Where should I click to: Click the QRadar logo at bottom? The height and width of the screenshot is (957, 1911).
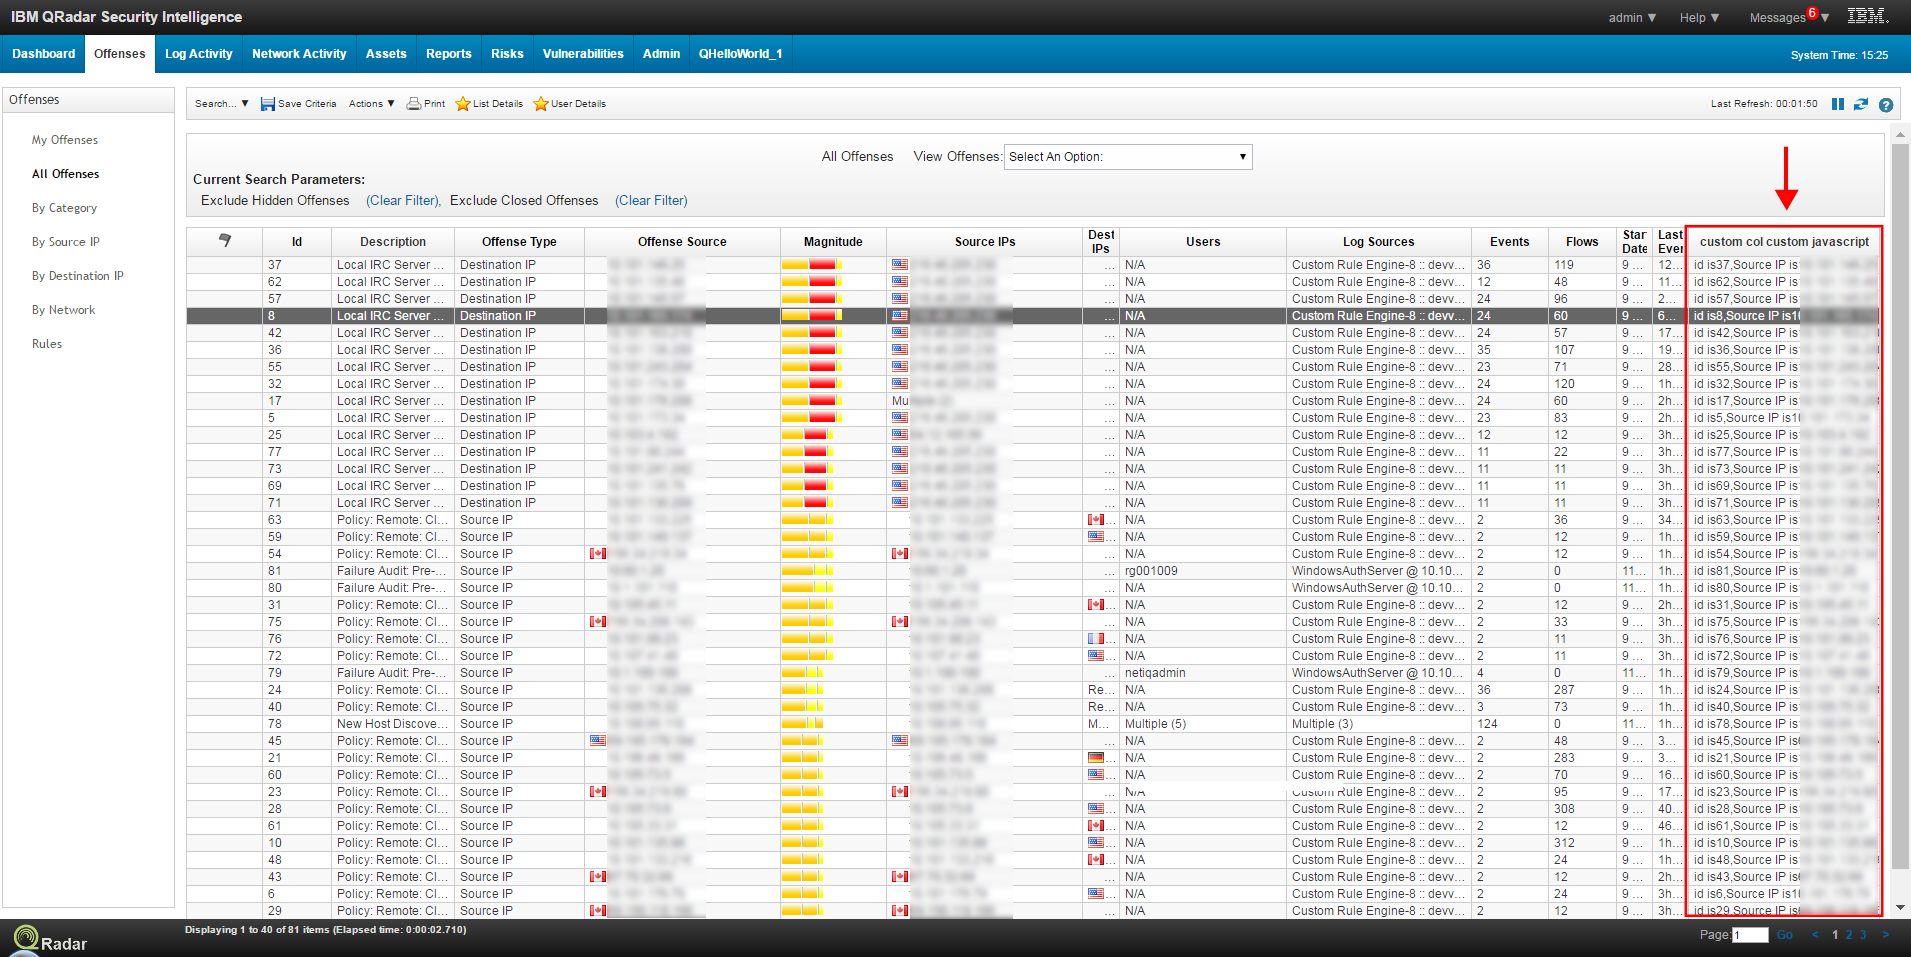tap(50, 940)
